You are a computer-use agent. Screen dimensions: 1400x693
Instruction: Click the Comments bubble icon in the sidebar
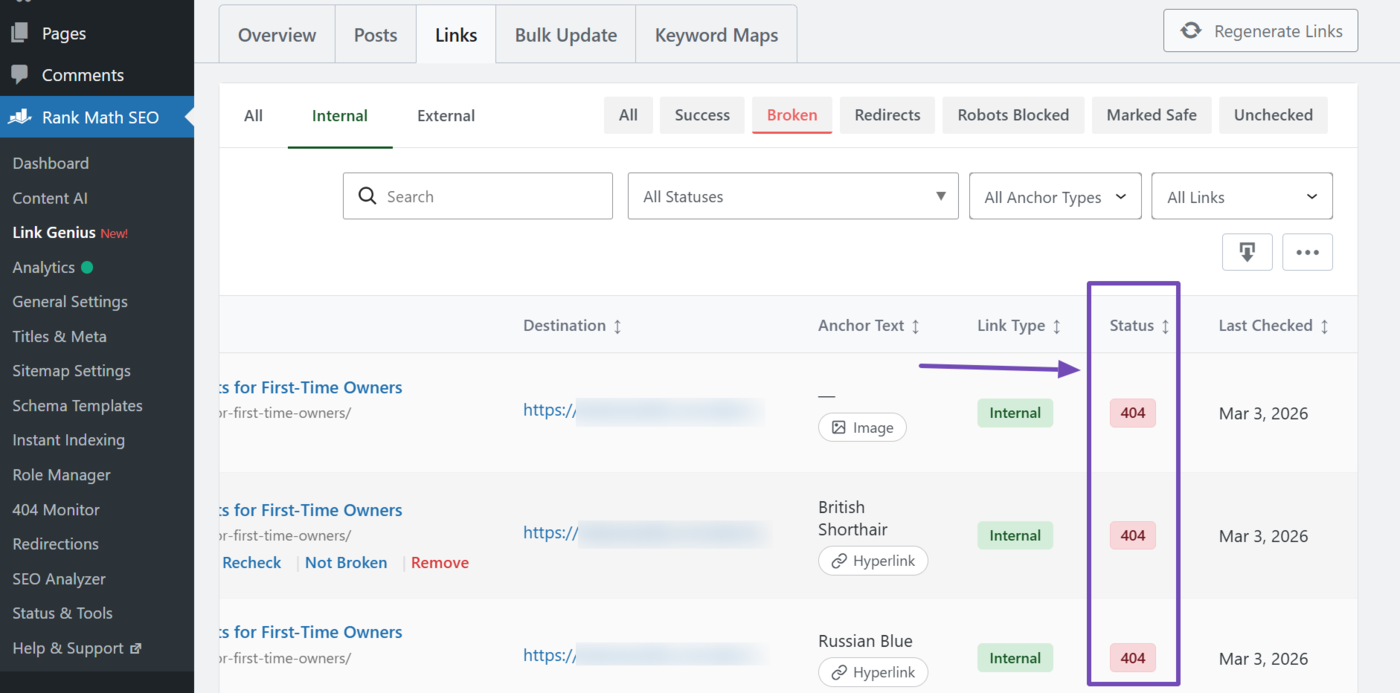click(x=18, y=74)
